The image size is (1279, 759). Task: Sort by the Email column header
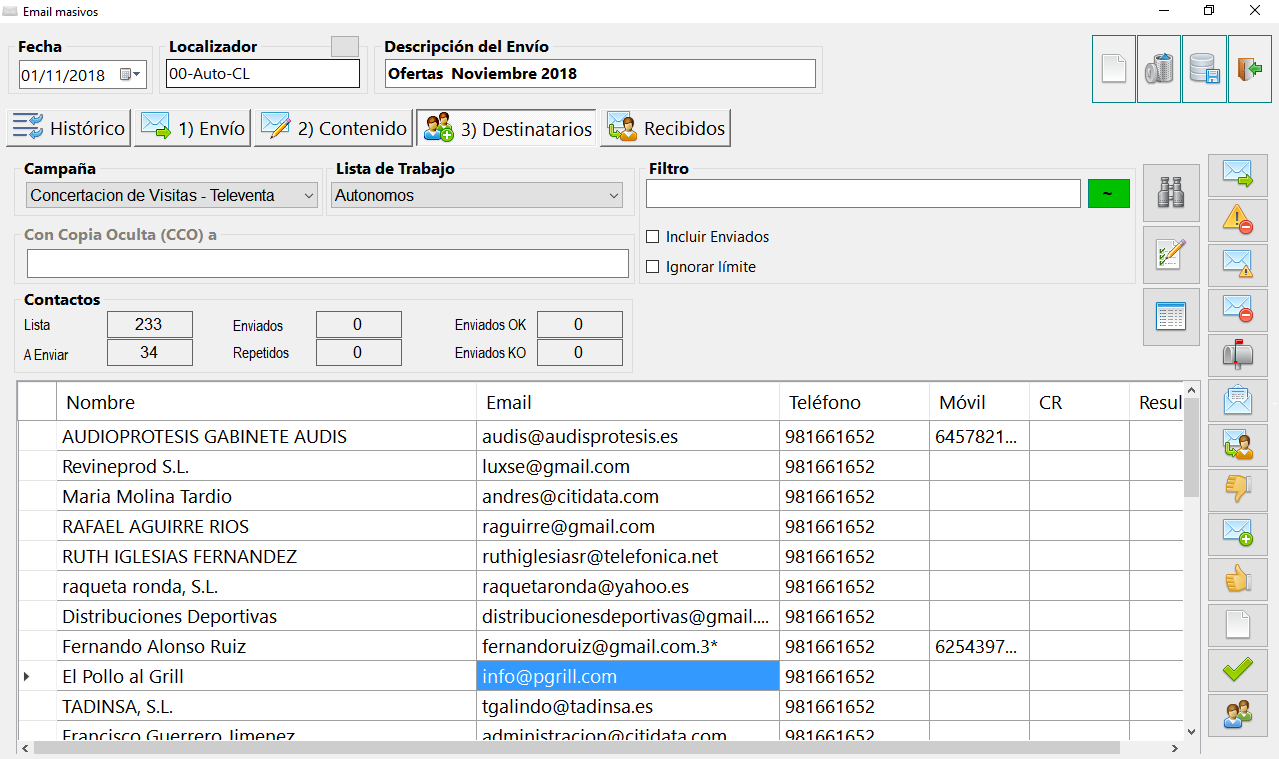click(628, 403)
